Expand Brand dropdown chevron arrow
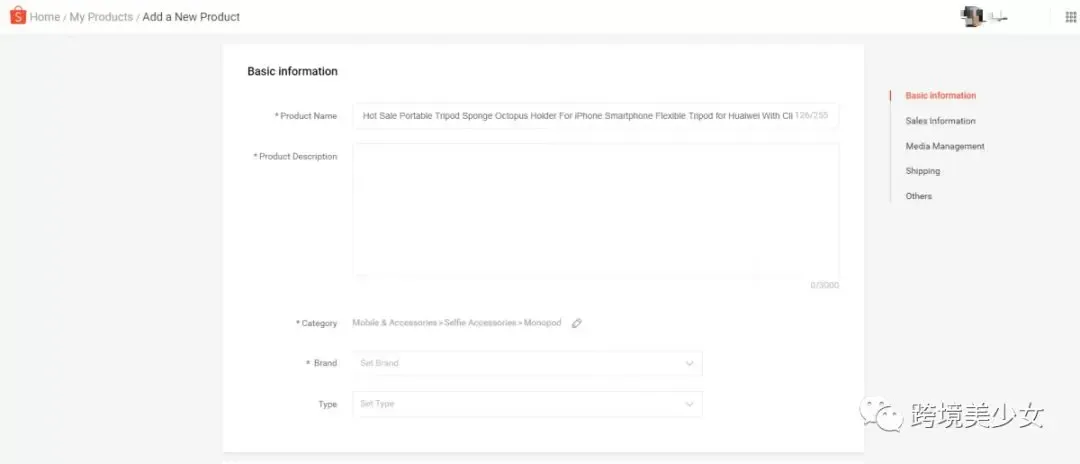Screen dimensions: 1080x464 pos(689,363)
